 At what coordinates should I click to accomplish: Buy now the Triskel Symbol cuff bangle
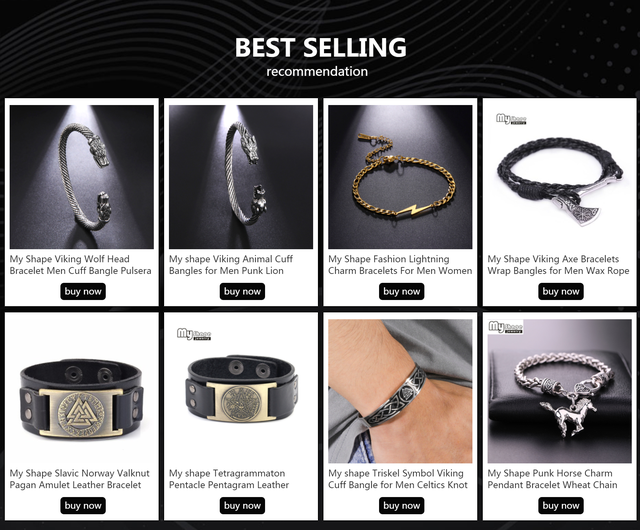click(402, 506)
